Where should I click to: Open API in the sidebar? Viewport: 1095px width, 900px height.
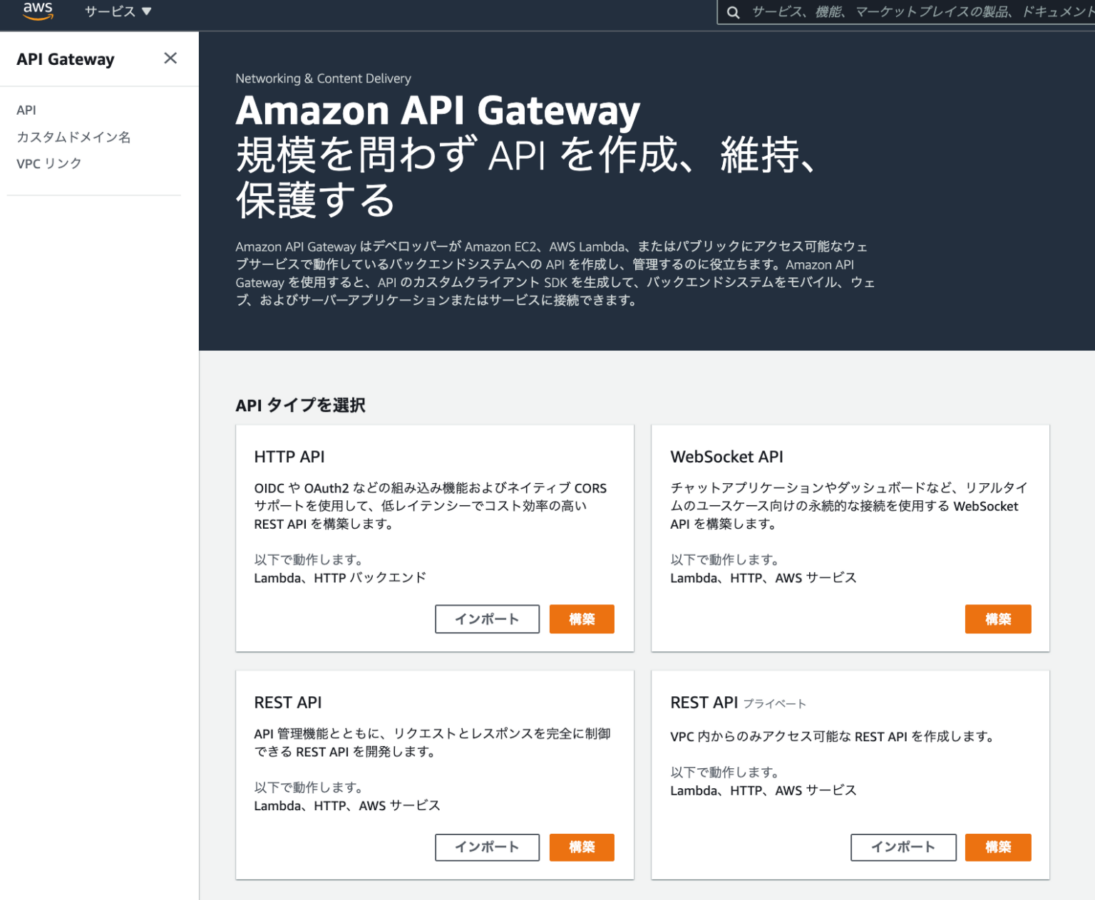pos(26,110)
